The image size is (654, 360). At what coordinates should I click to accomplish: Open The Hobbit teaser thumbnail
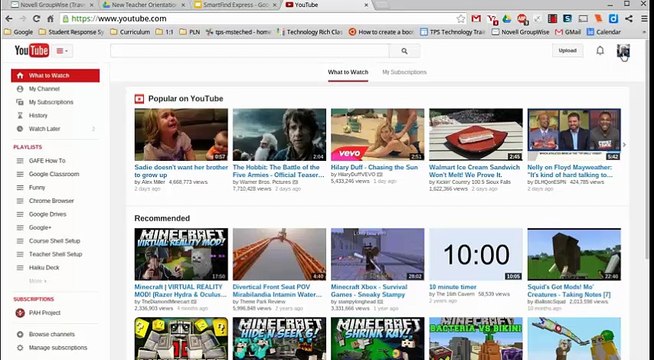(279, 135)
